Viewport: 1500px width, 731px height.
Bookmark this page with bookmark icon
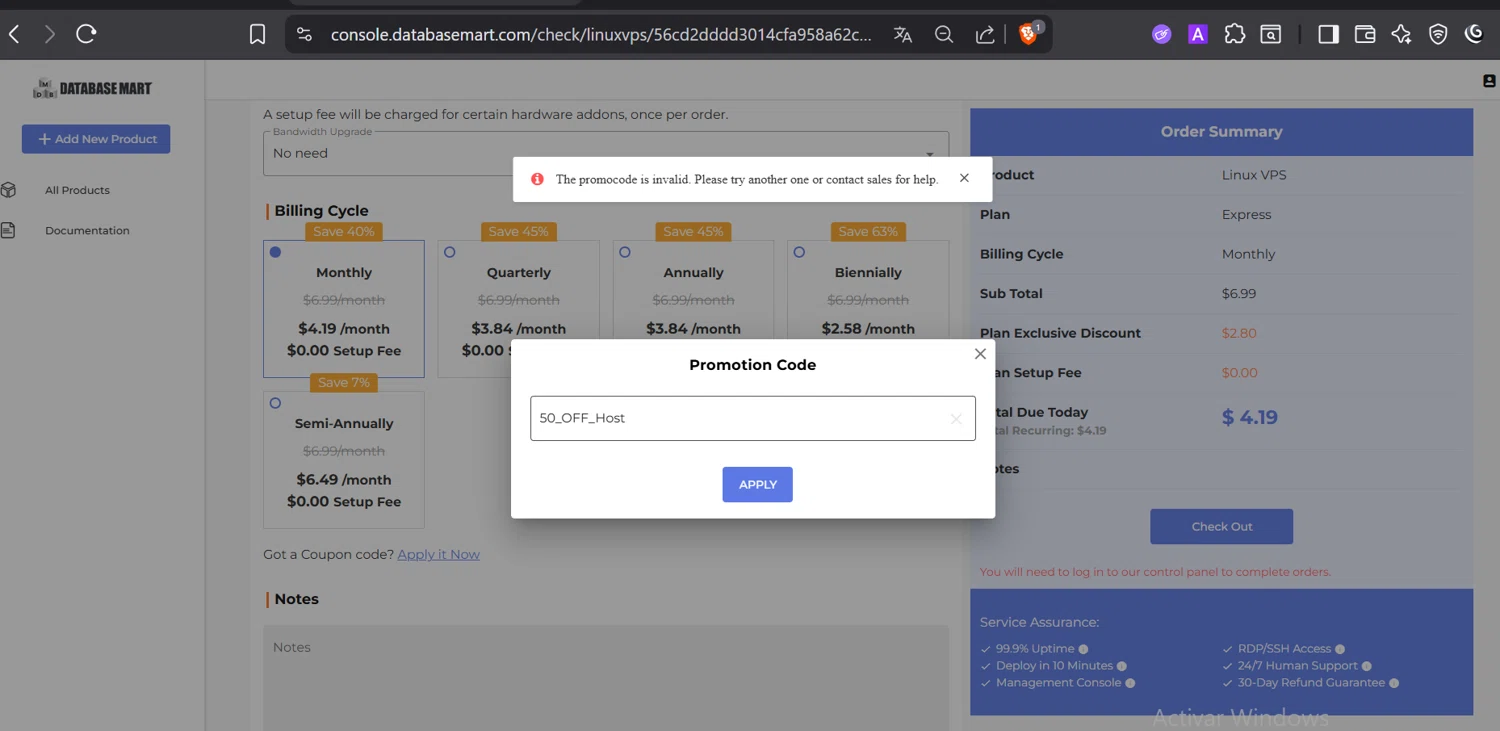tap(257, 34)
